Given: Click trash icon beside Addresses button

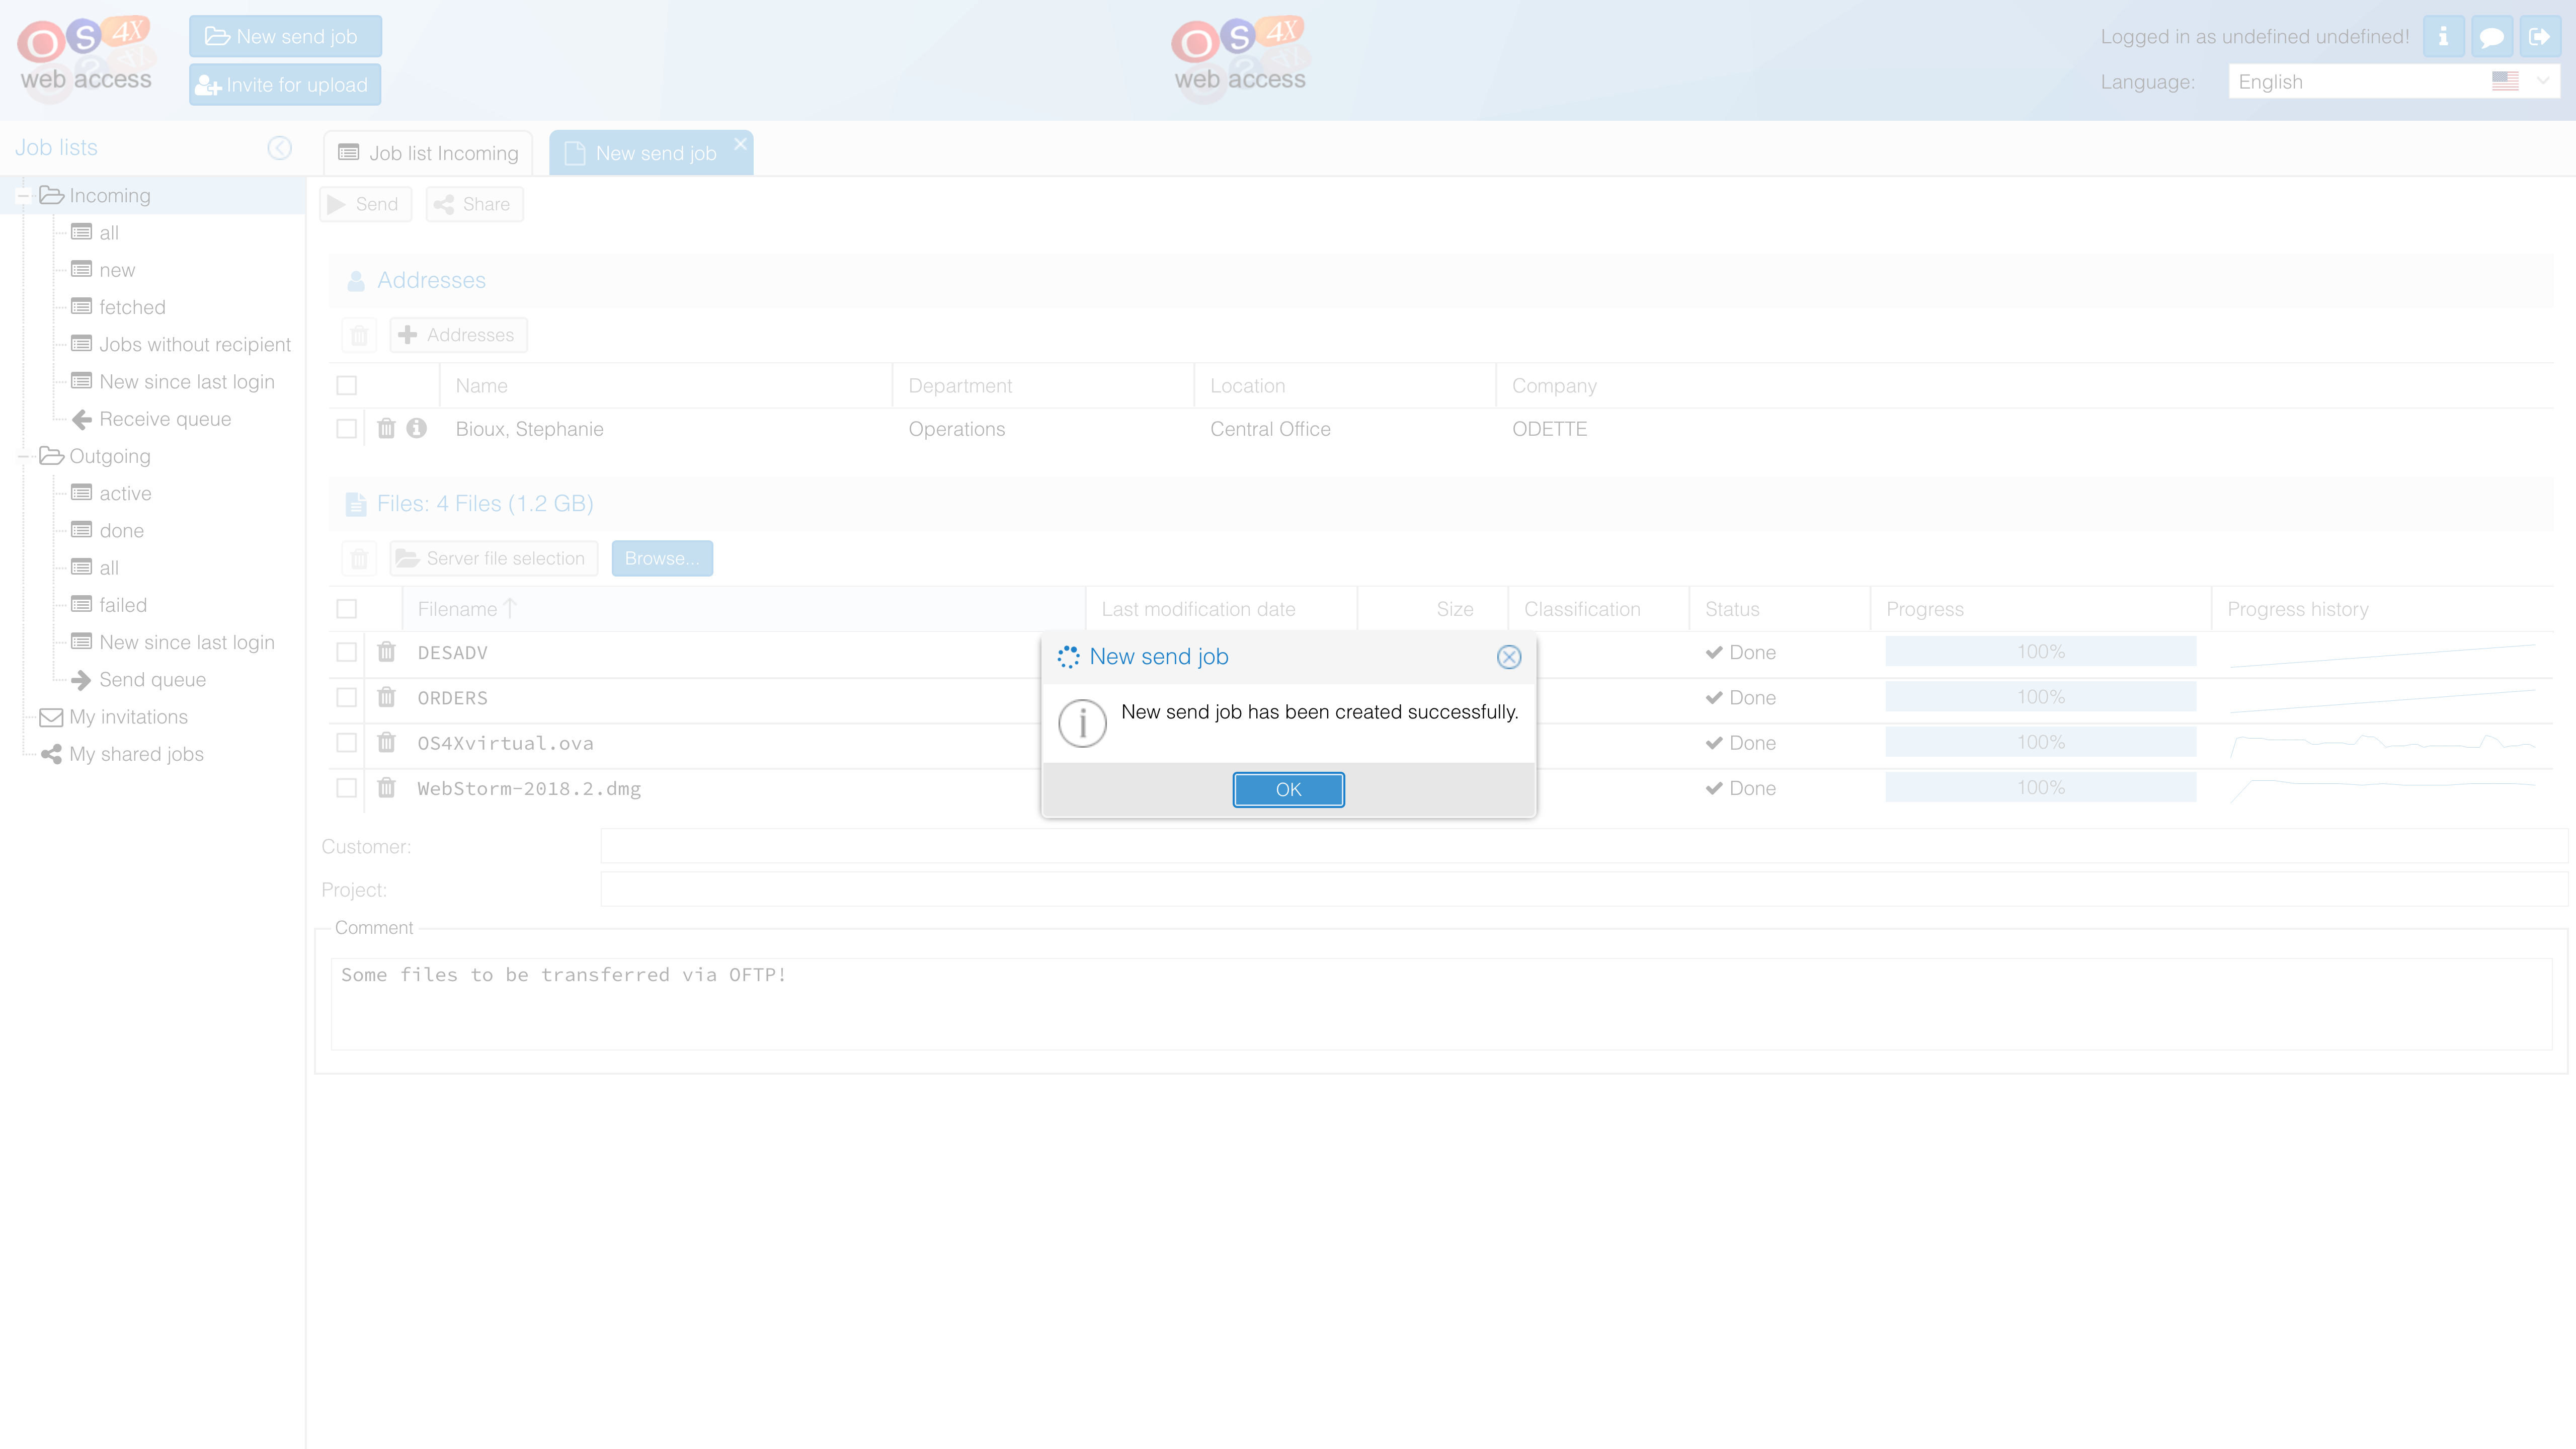Looking at the screenshot, I should (359, 335).
